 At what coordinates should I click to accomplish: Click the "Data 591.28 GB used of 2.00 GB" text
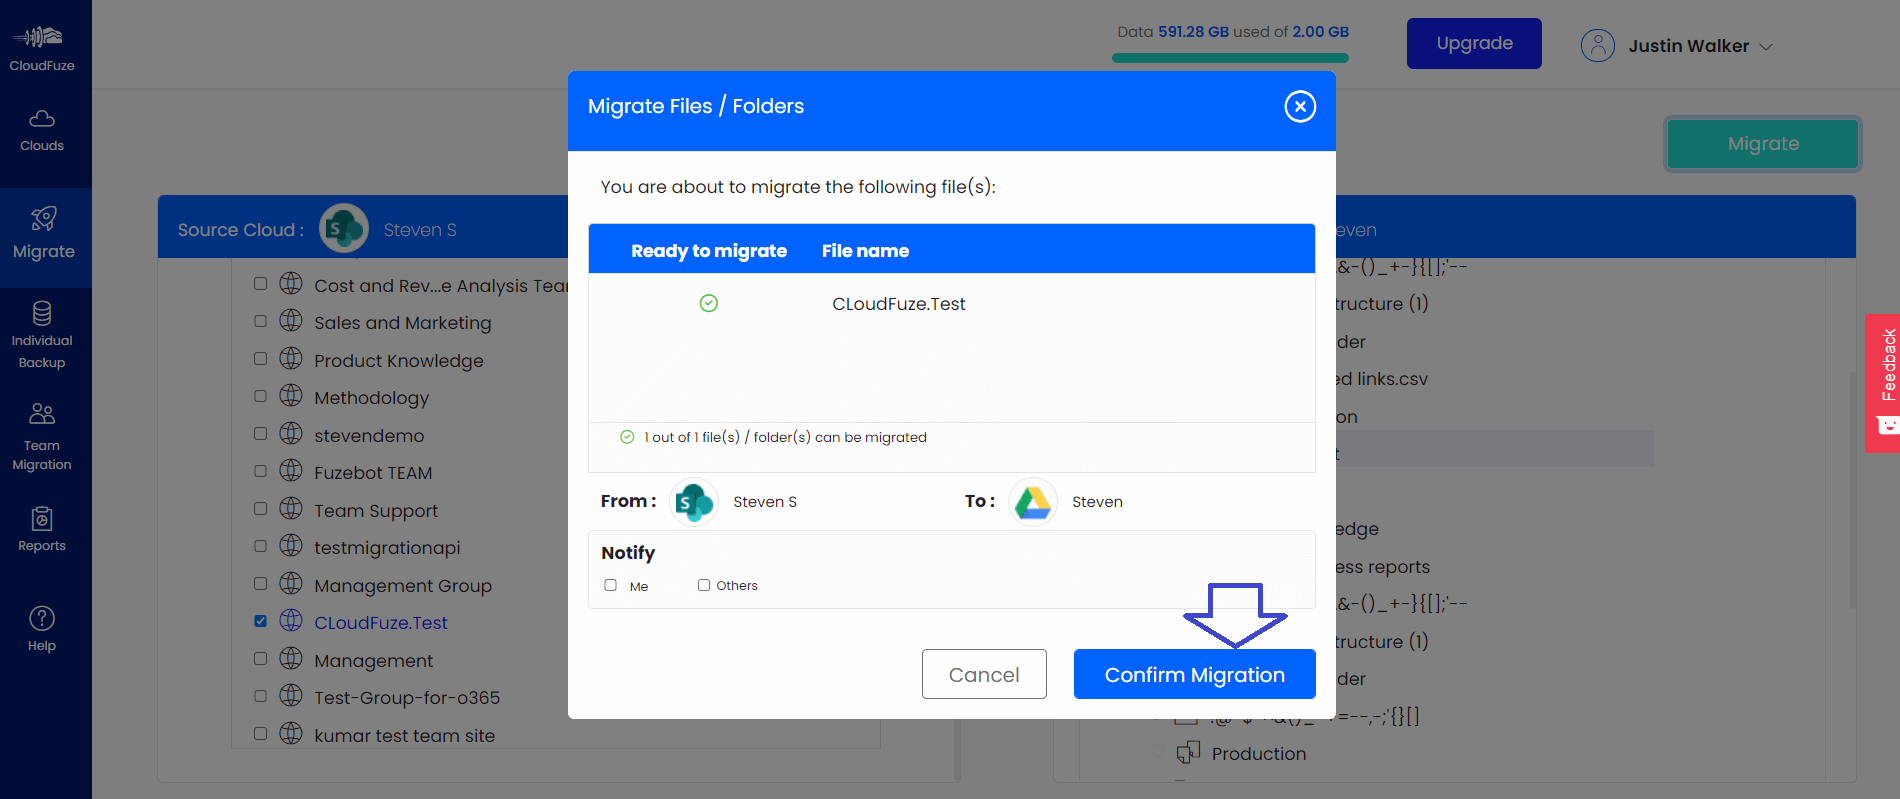(1233, 32)
